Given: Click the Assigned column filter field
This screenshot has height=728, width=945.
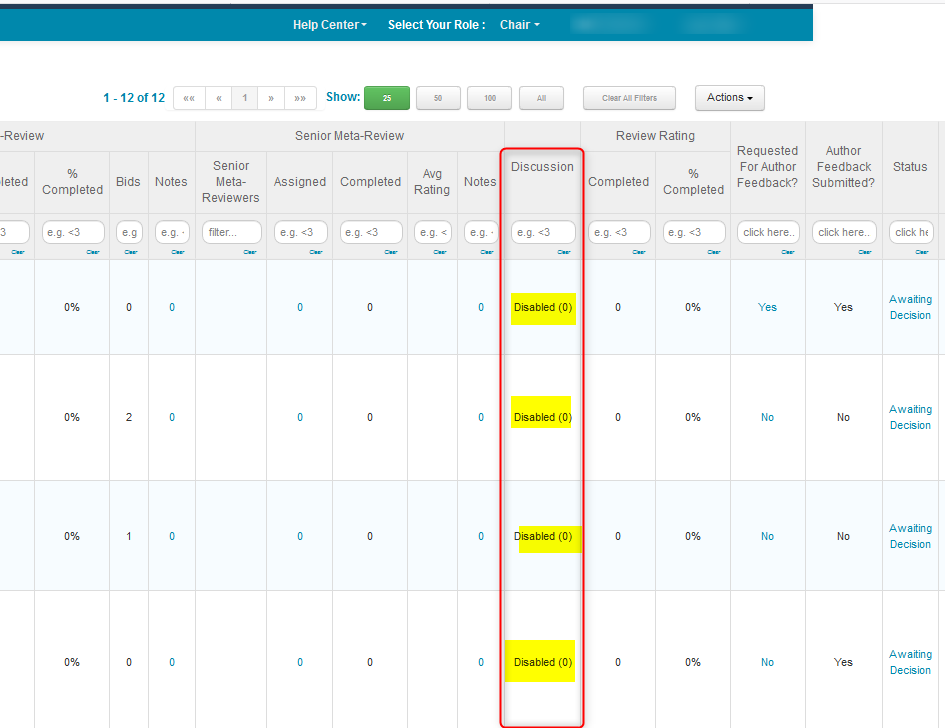Looking at the screenshot, I should 300,232.
